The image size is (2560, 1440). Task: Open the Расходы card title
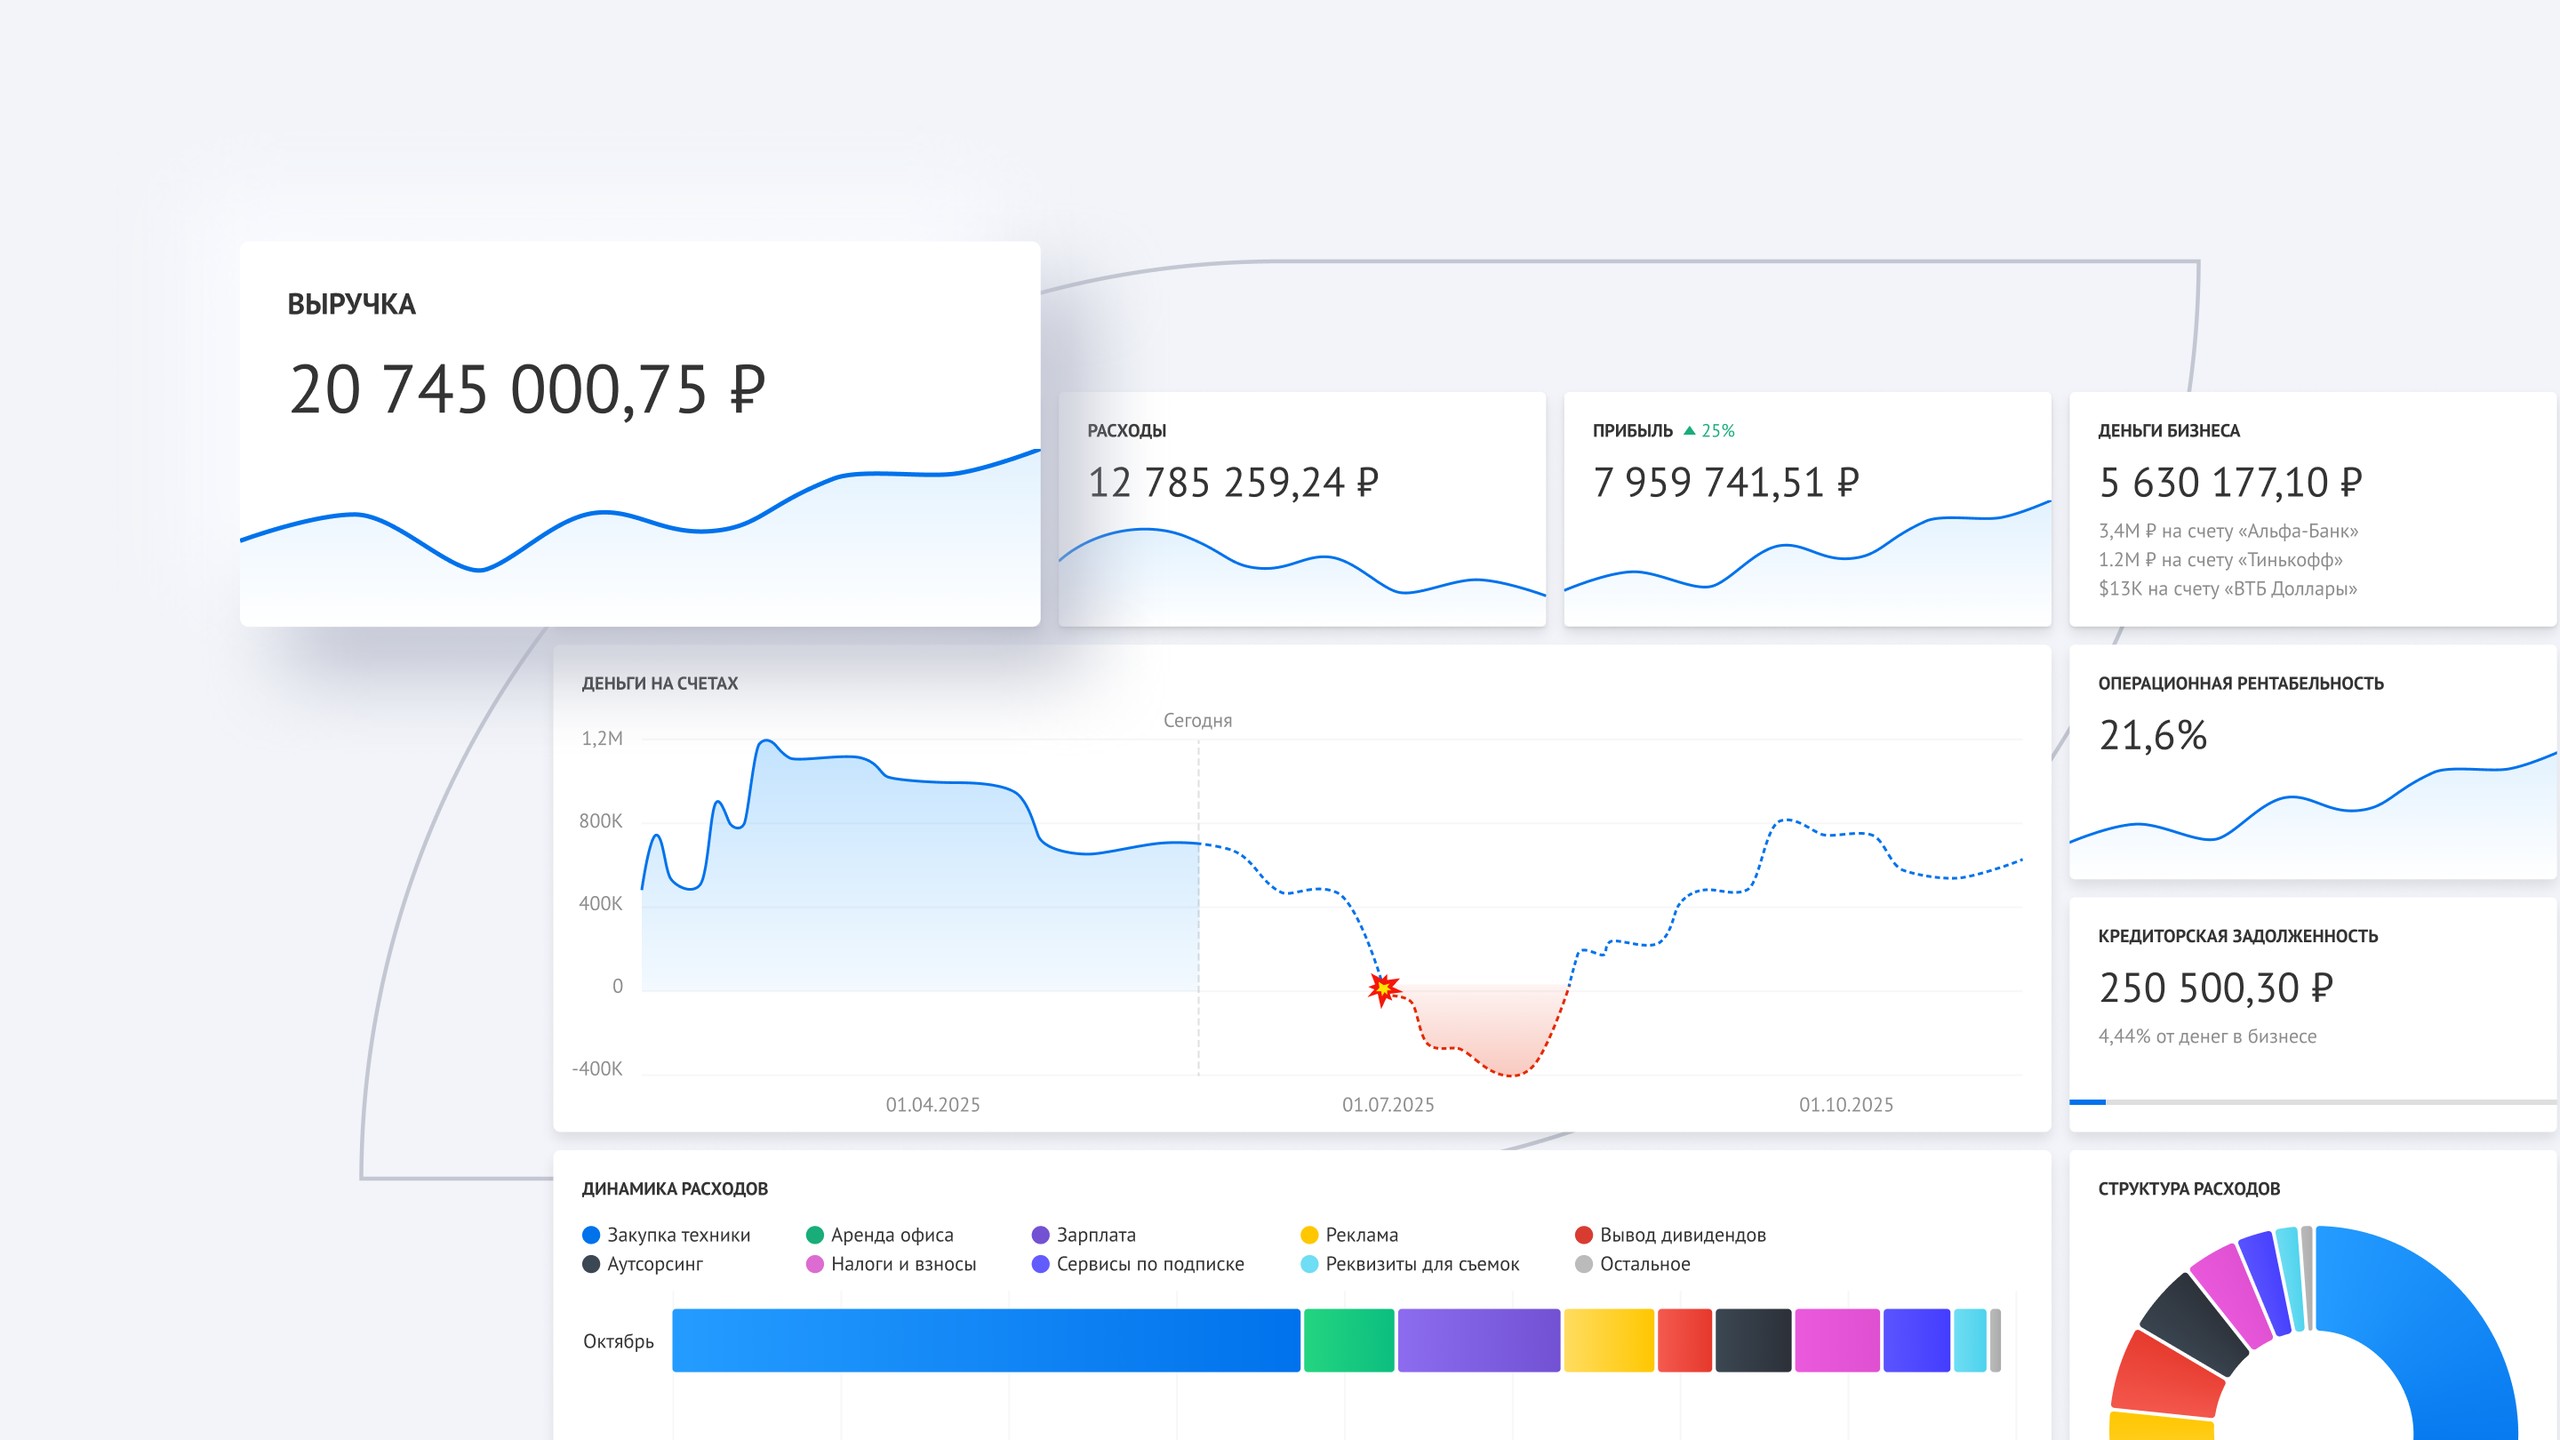pyautogui.click(x=1127, y=431)
